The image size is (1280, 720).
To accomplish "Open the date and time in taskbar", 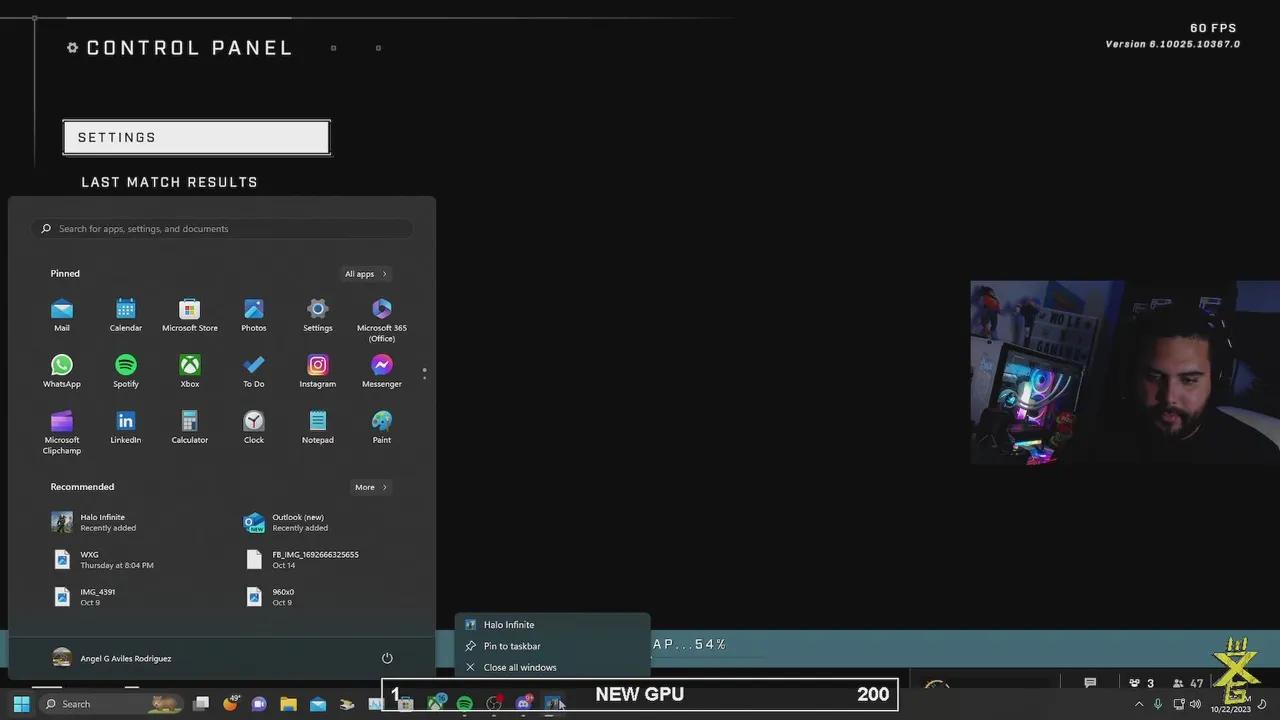I will point(1230,704).
